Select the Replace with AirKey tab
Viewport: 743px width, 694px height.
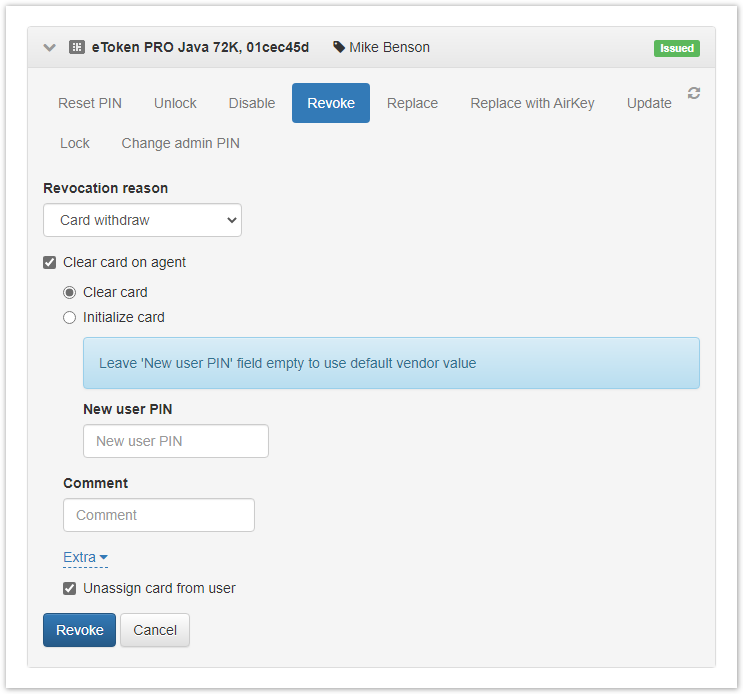pyautogui.click(x=532, y=103)
